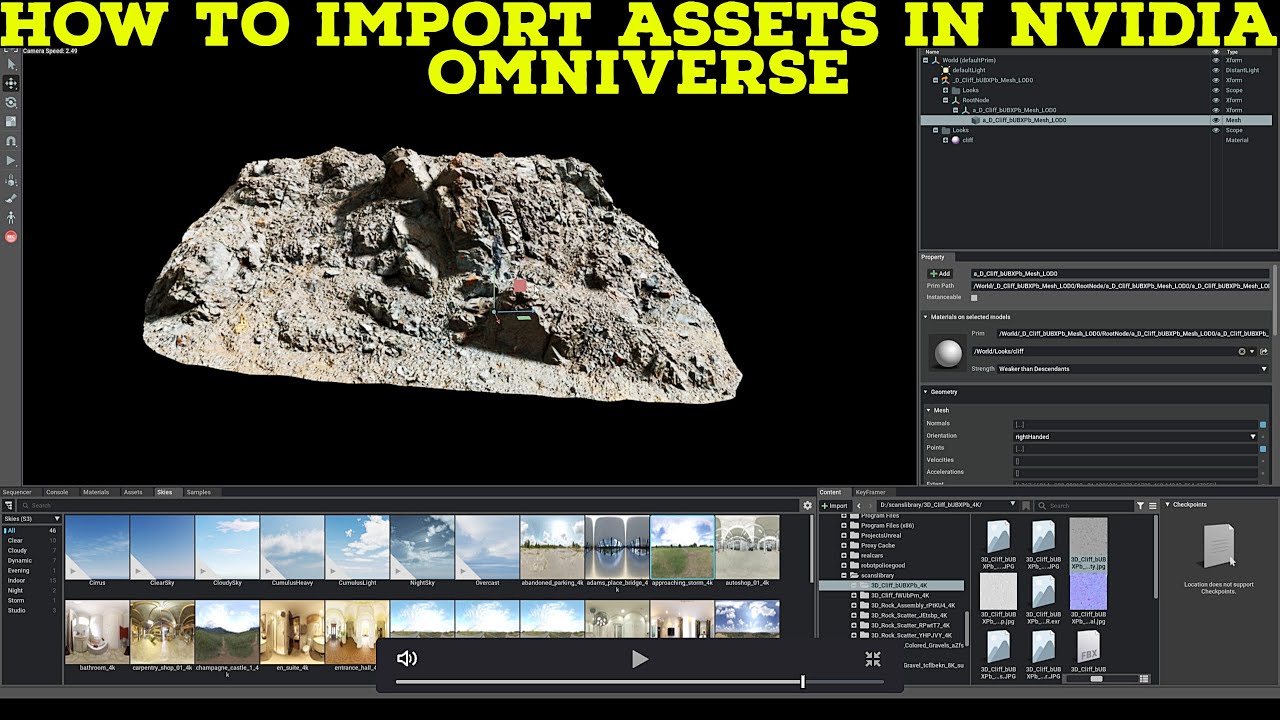Image resolution: width=1280 pixels, height=720 pixels.
Task: Open the Skies (53) category dropdown
Action: click(32, 519)
